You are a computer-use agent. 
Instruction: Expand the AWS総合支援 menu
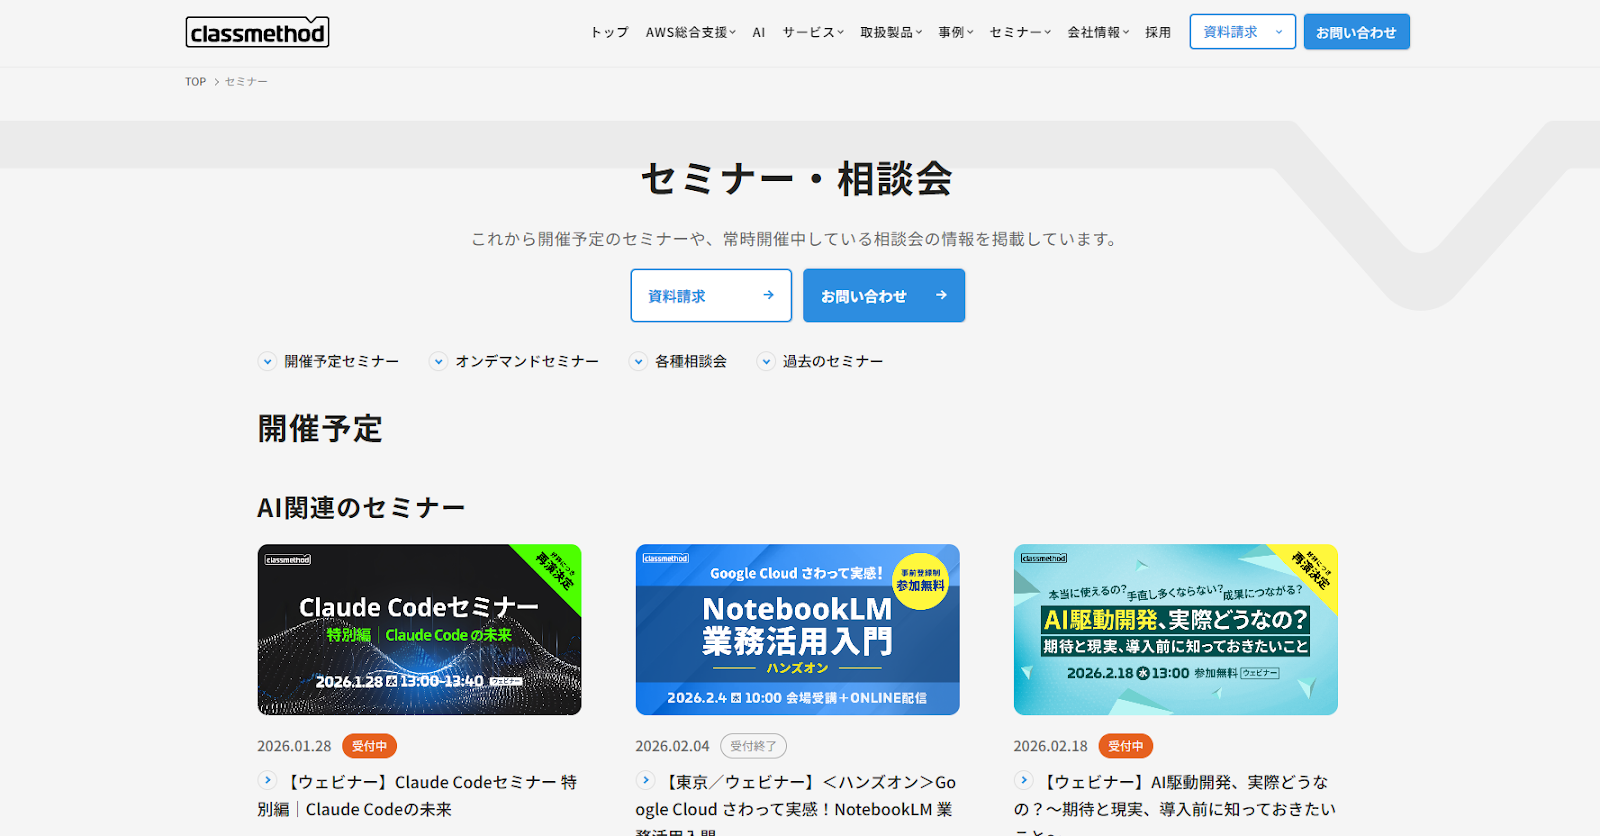point(691,32)
